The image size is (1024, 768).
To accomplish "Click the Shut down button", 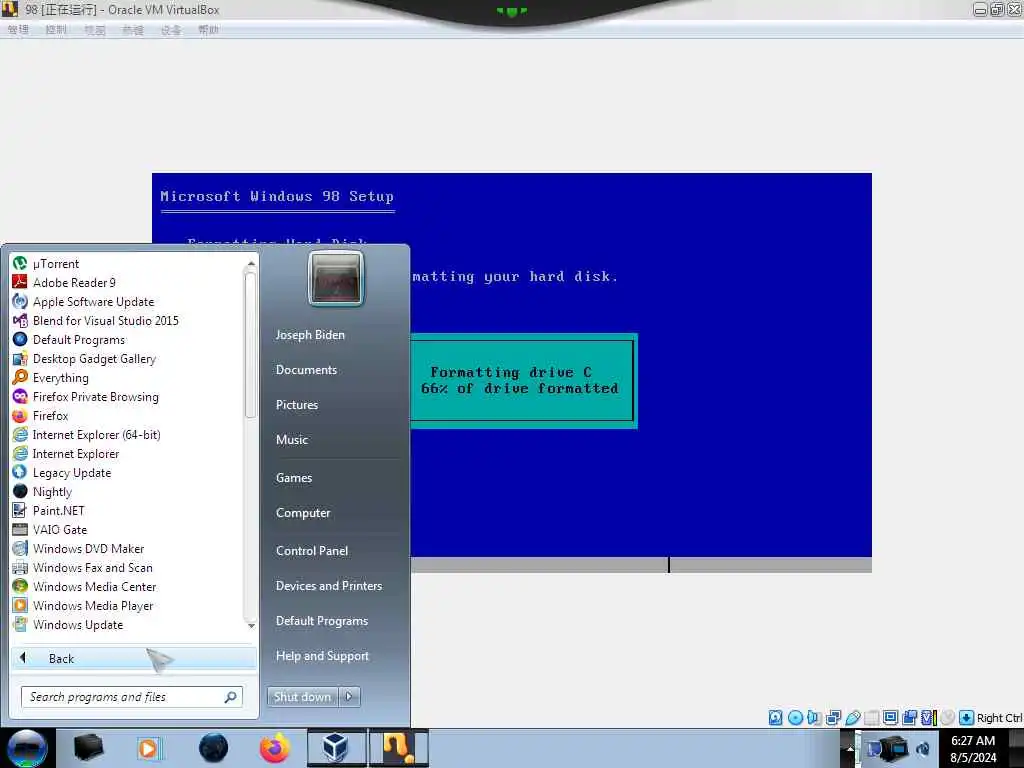I will tap(302, 697).
